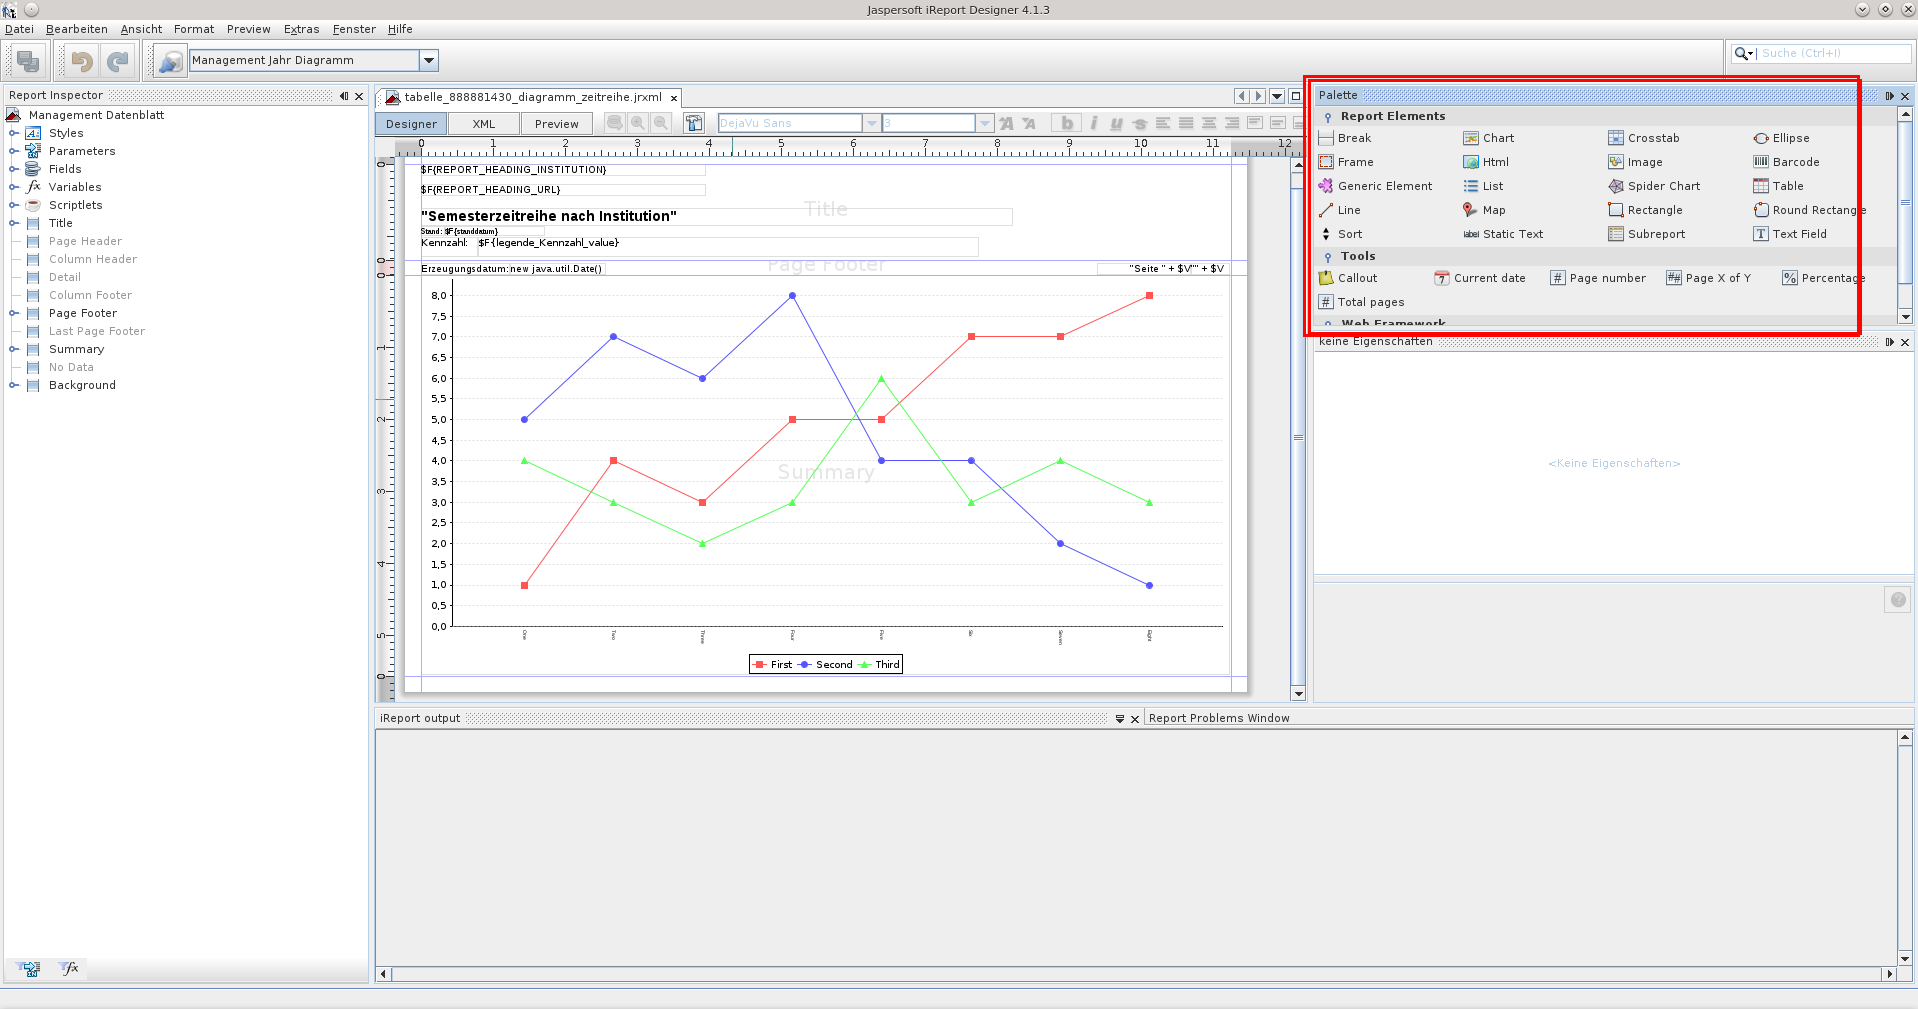The image size is (1918, 1009).
Task: Select the Html element in Palette
Action: [x=1486, y=162]
